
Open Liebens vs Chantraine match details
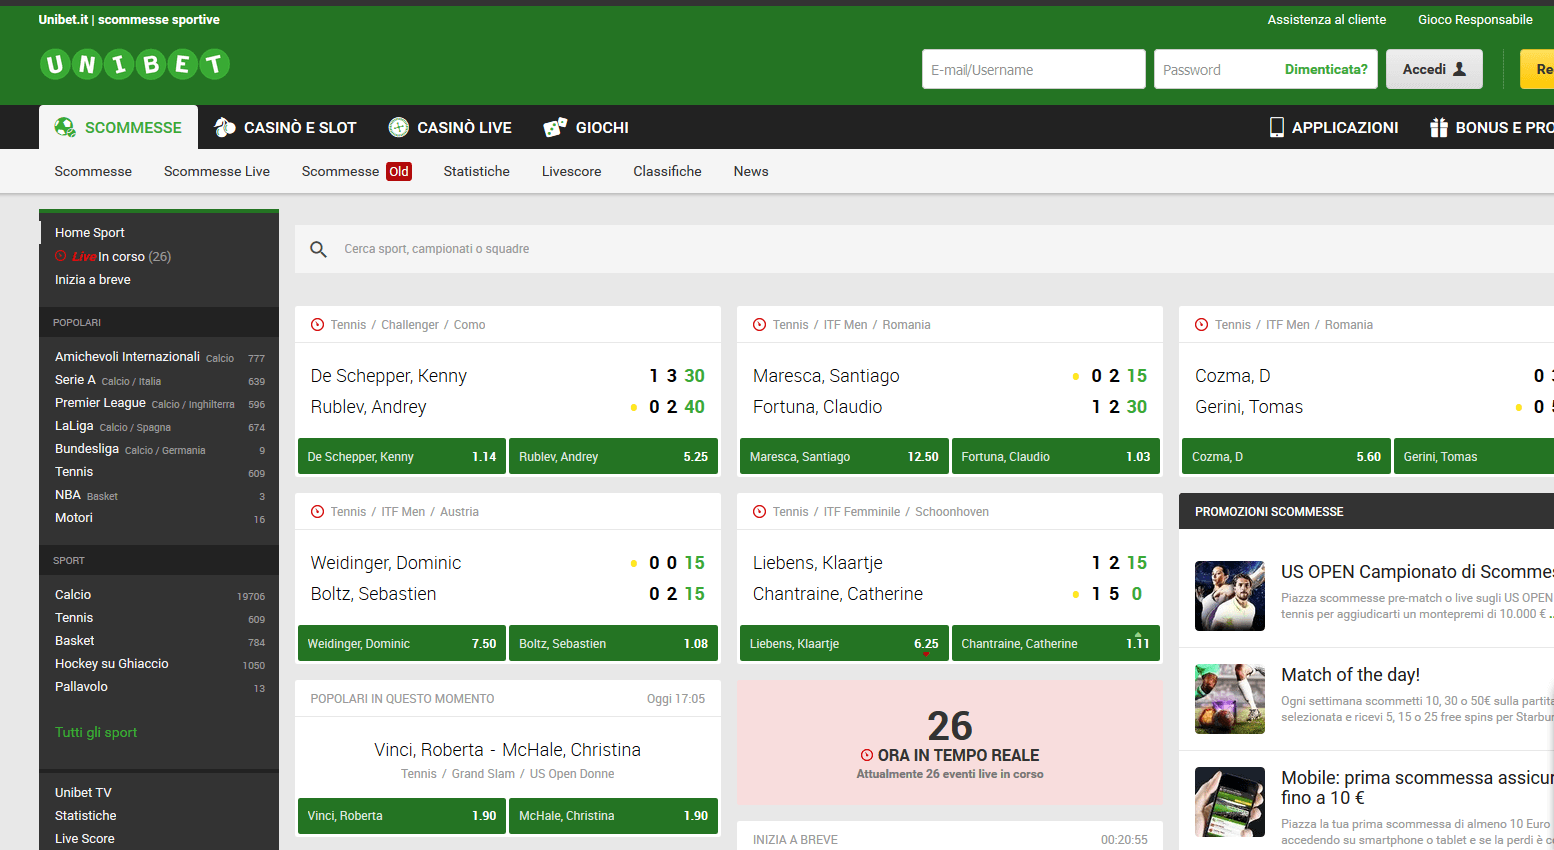click(950, 578)
